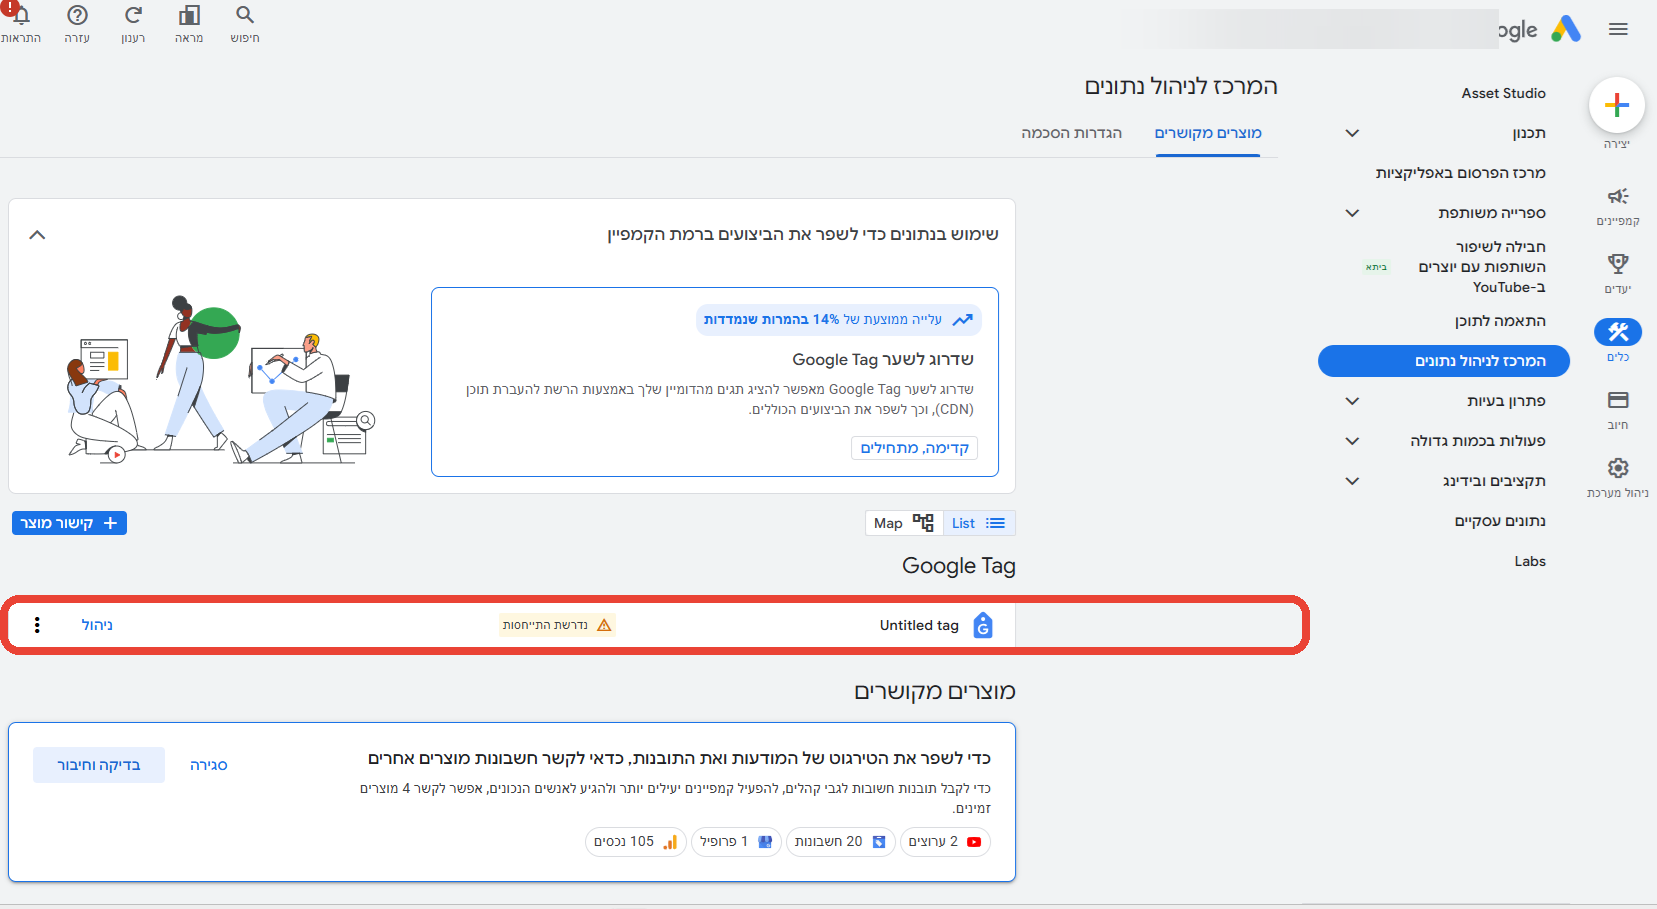Viewport: 1657px width, 909px height.
Task: Click the refresh (רענון) icon
Action: [133, 16]
